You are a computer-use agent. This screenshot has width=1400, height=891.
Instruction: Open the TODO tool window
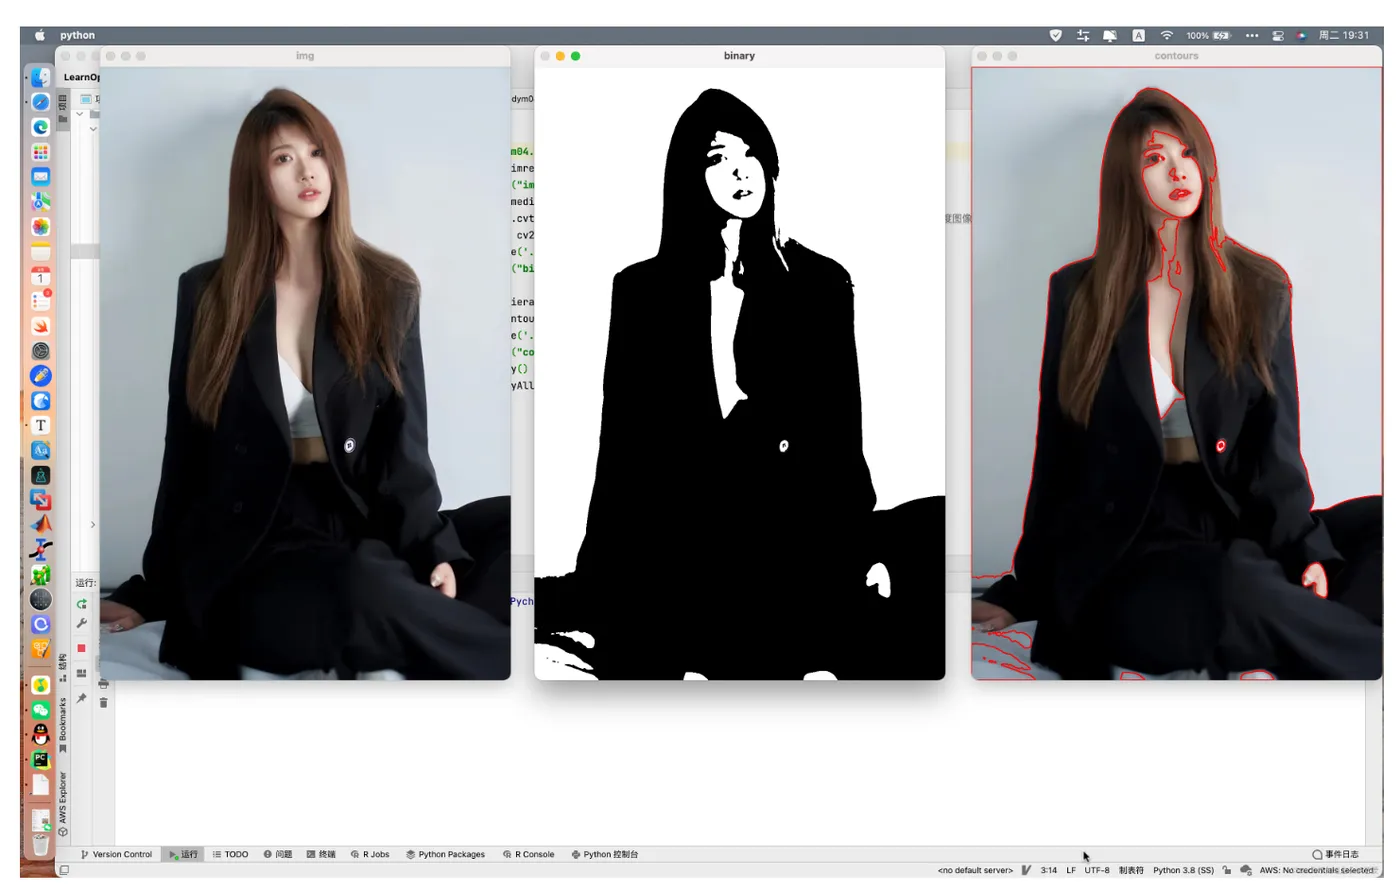pos(230,855)
